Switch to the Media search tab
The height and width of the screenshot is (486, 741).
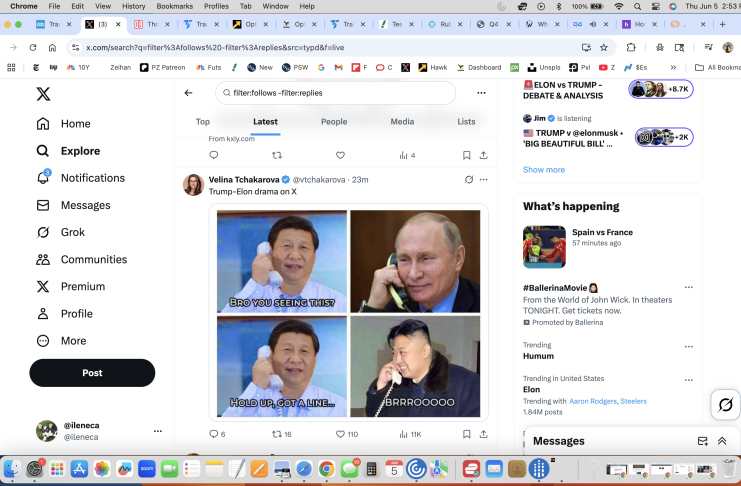[402, 121]
